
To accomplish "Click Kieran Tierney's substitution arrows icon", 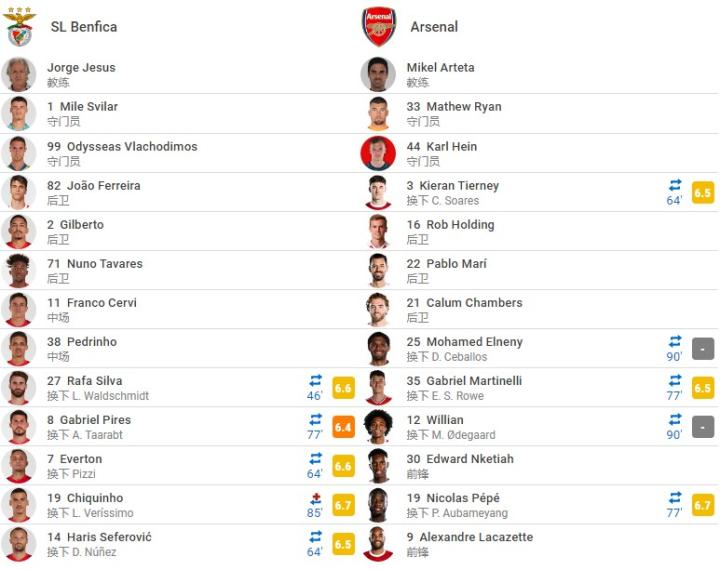I will point(675,185).
